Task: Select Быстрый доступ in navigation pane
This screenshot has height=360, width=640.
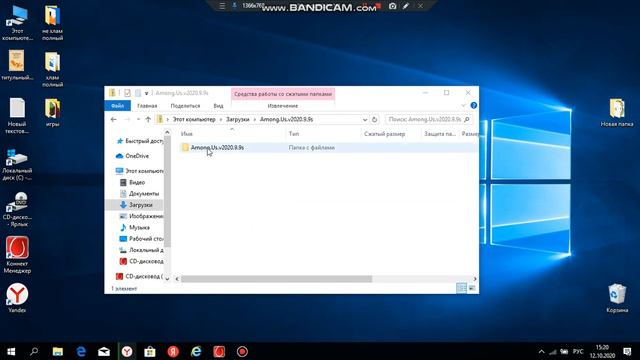Action: pos(140,141)
